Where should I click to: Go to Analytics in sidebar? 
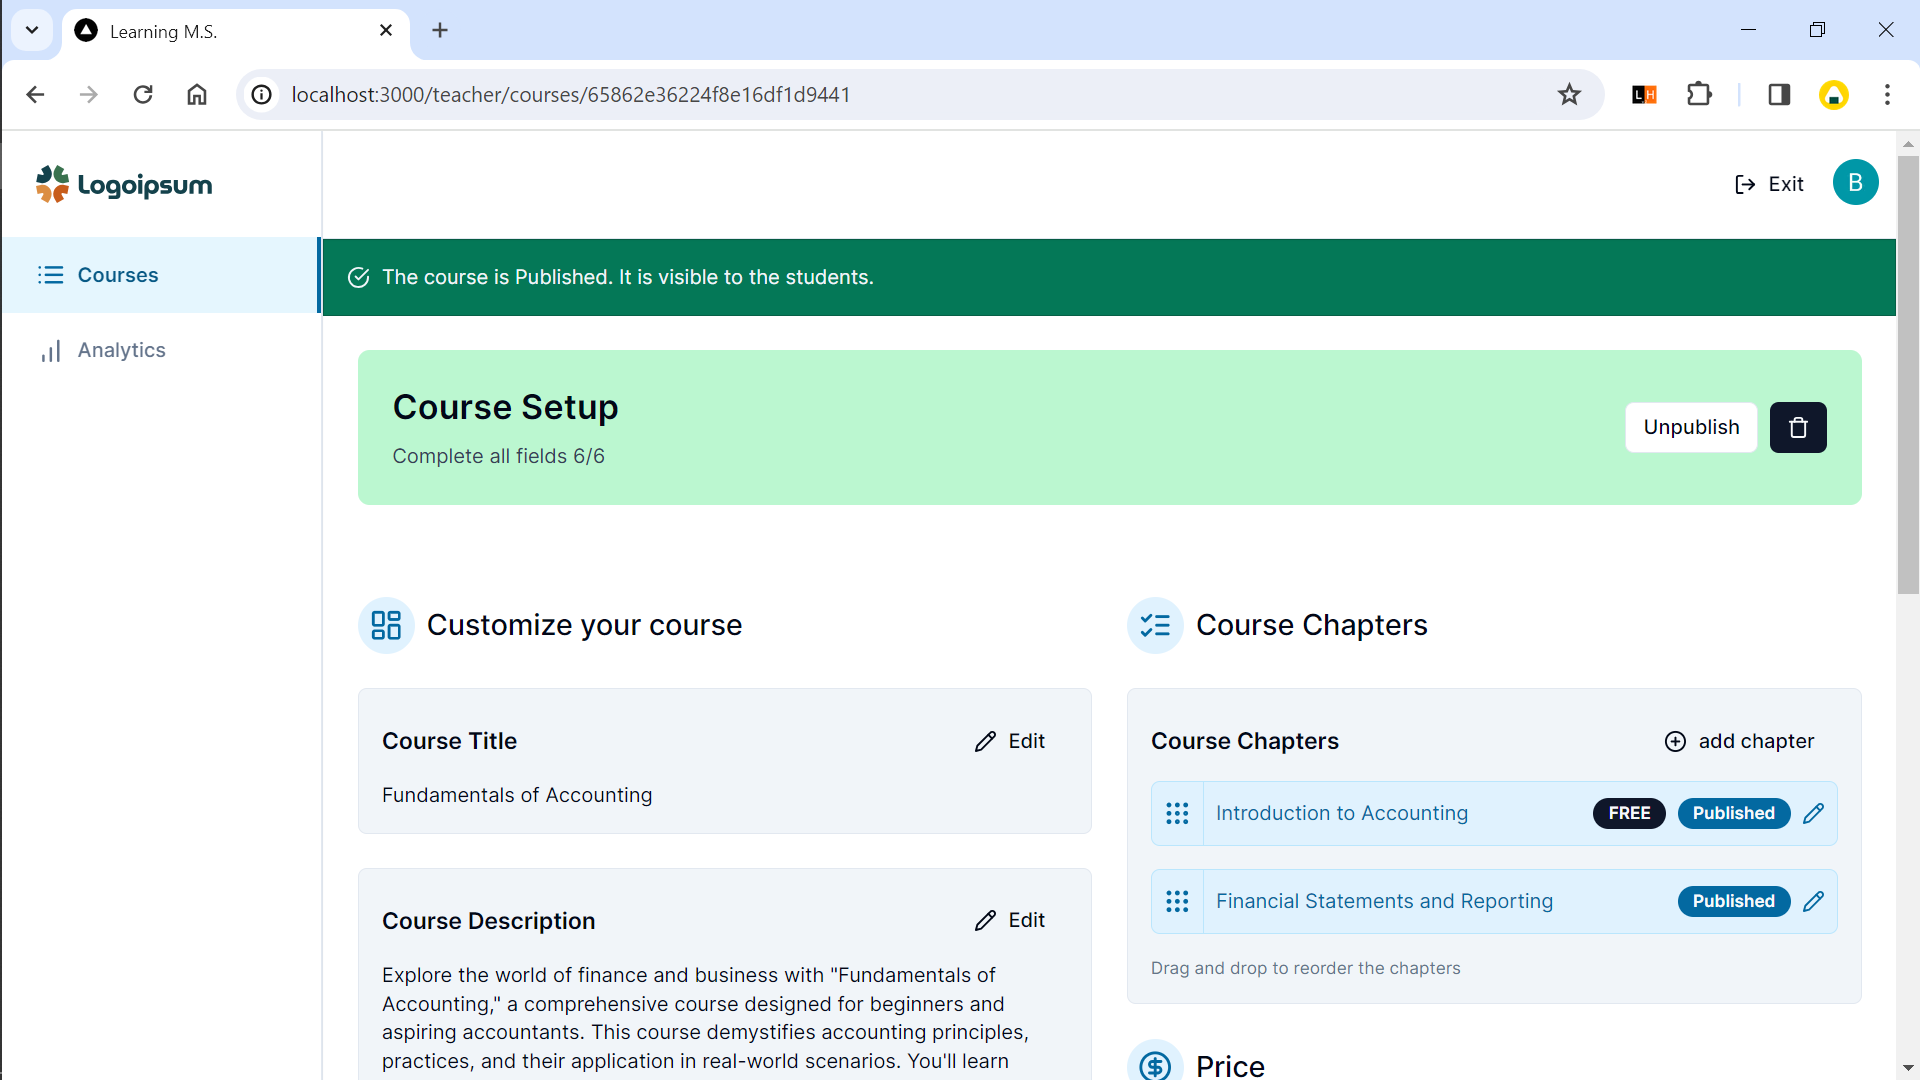[x=121, y=350]
